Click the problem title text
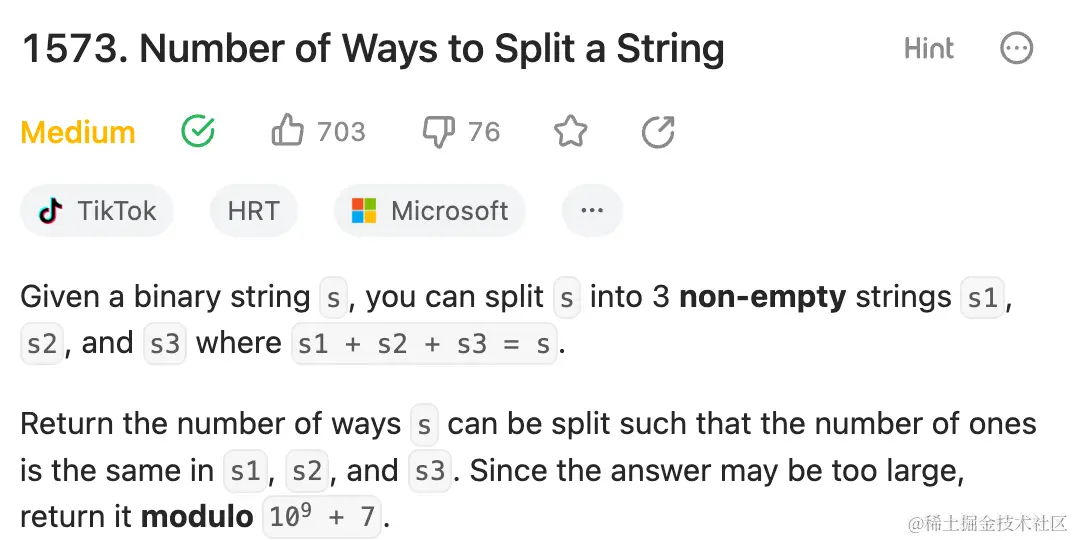Viewport: 1074px width, 540px height. [x=373, y=49]
